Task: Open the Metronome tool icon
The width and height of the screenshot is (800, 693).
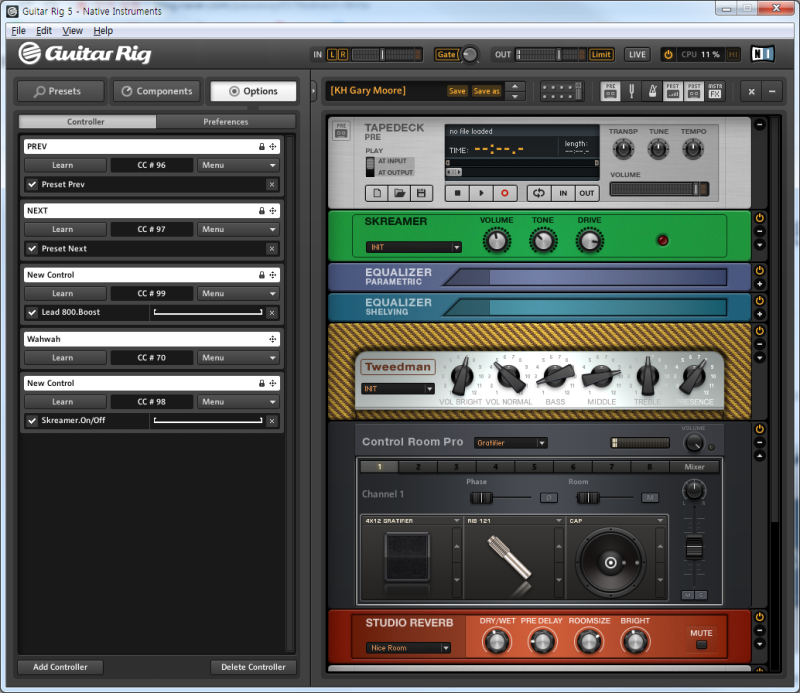Action: coord(652,91)
